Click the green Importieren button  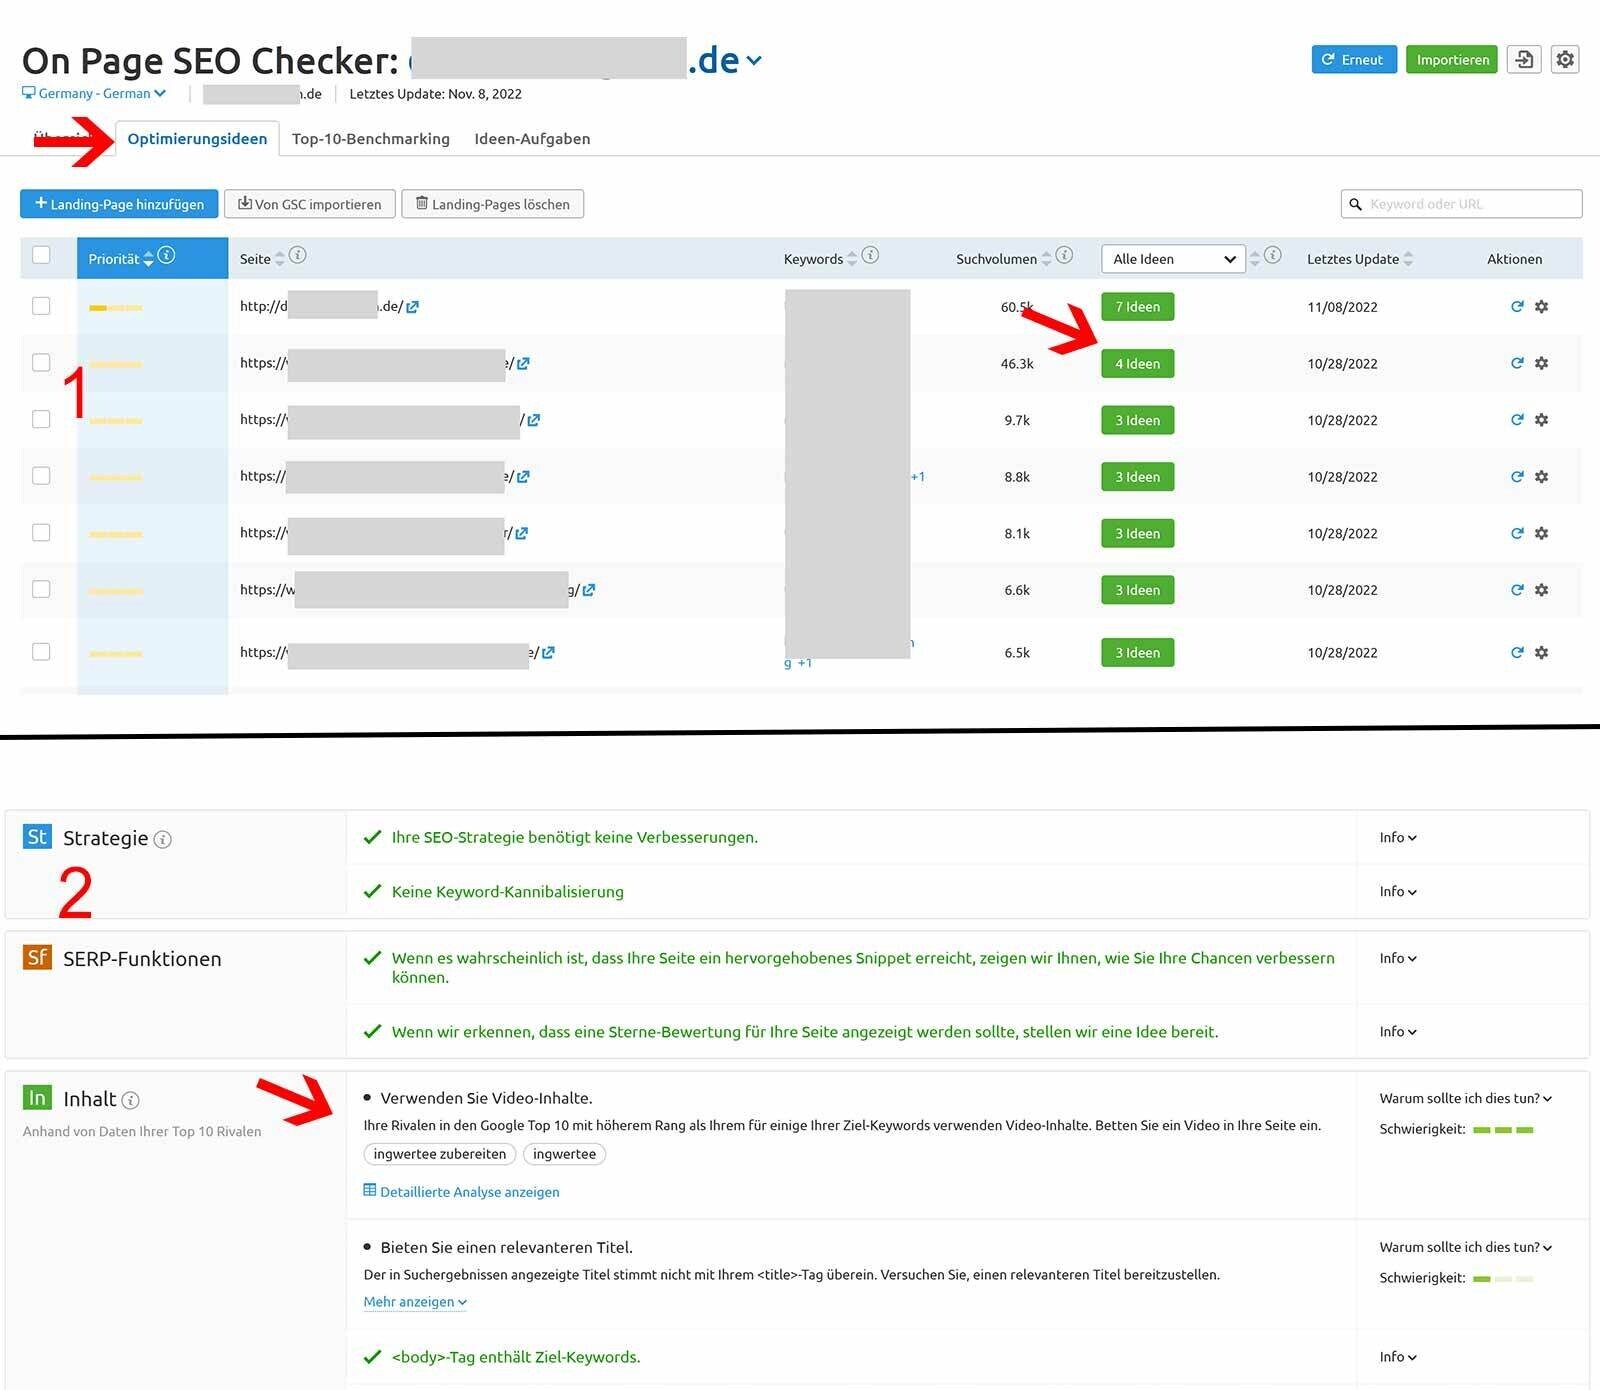(x=1452, y=60)
